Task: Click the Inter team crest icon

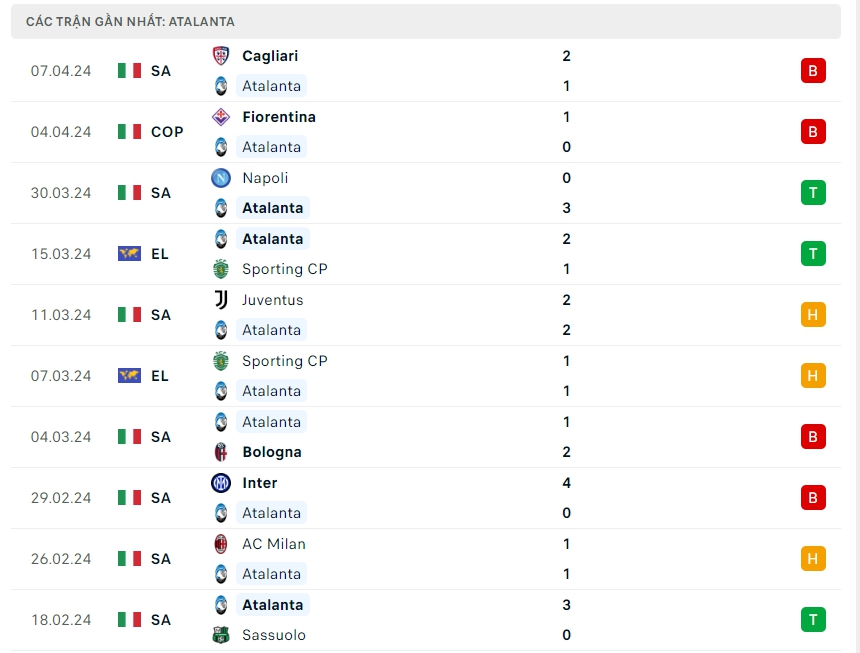Action: pyautogui.click(x=221, y=483)
